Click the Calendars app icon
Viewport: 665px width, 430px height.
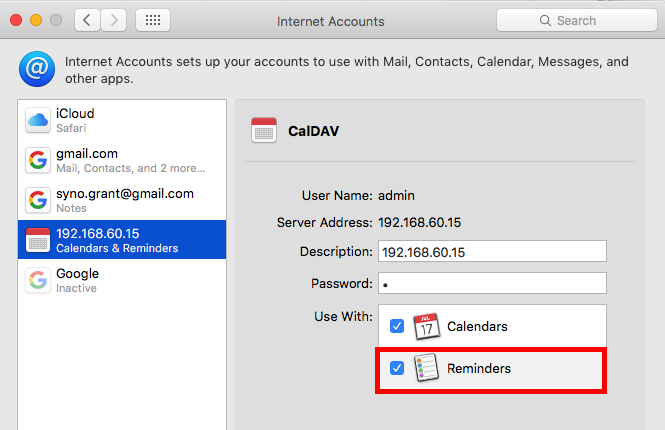(x=427, y=326)
